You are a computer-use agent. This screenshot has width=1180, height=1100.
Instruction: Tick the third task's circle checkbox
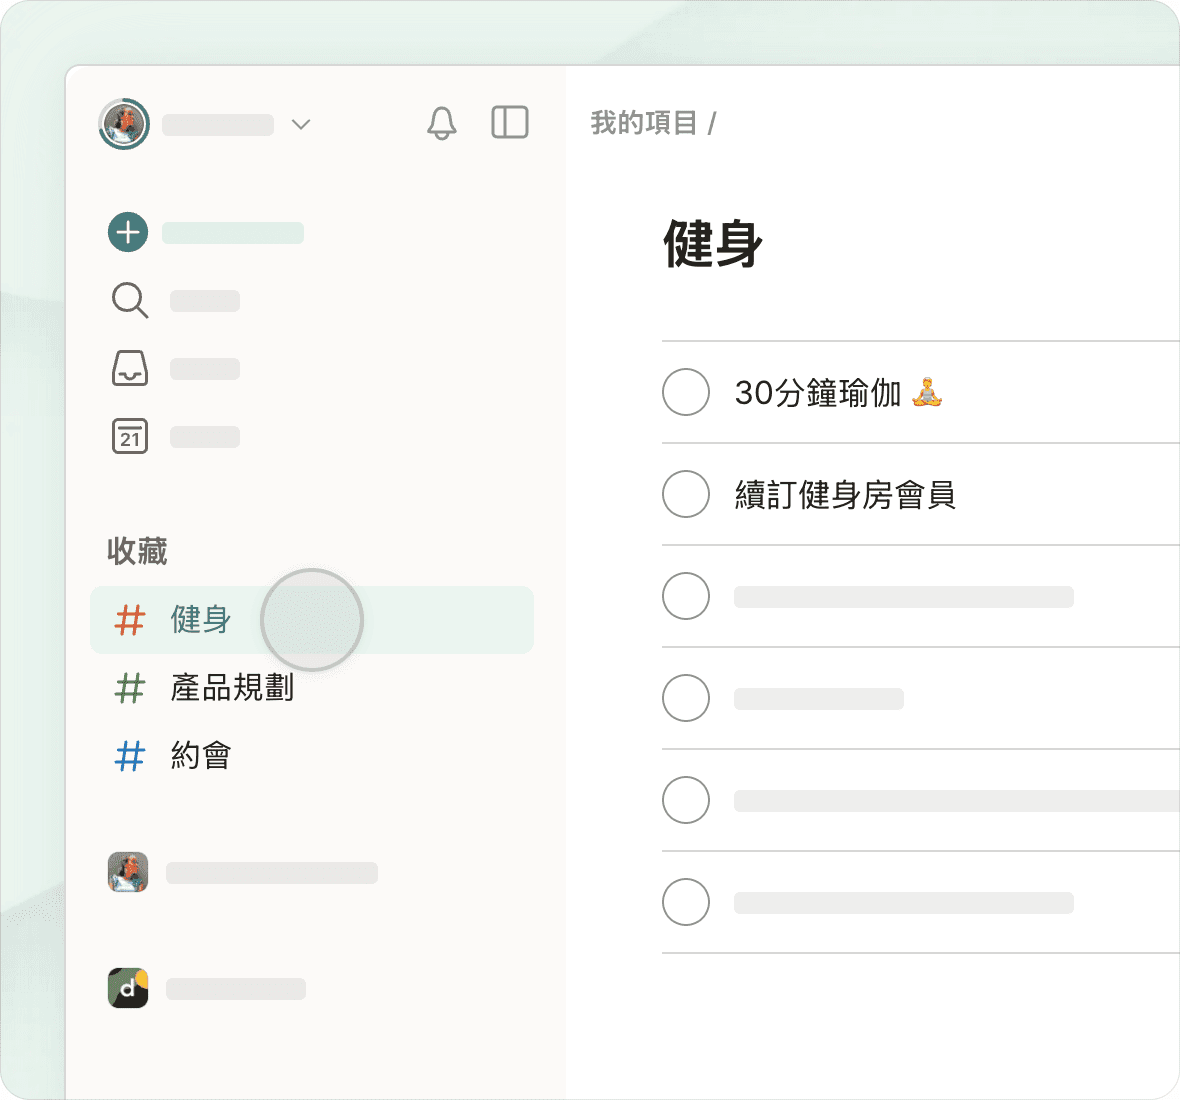[x=686, y=596]
